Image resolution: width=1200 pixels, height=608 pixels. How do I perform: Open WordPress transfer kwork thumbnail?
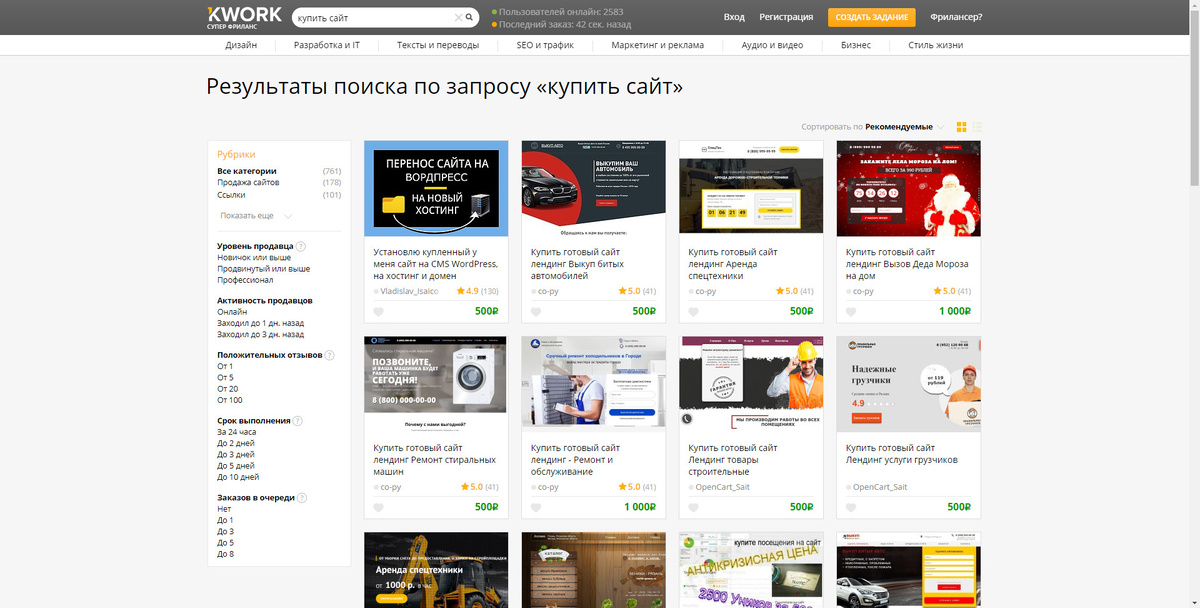coord(436,188)
